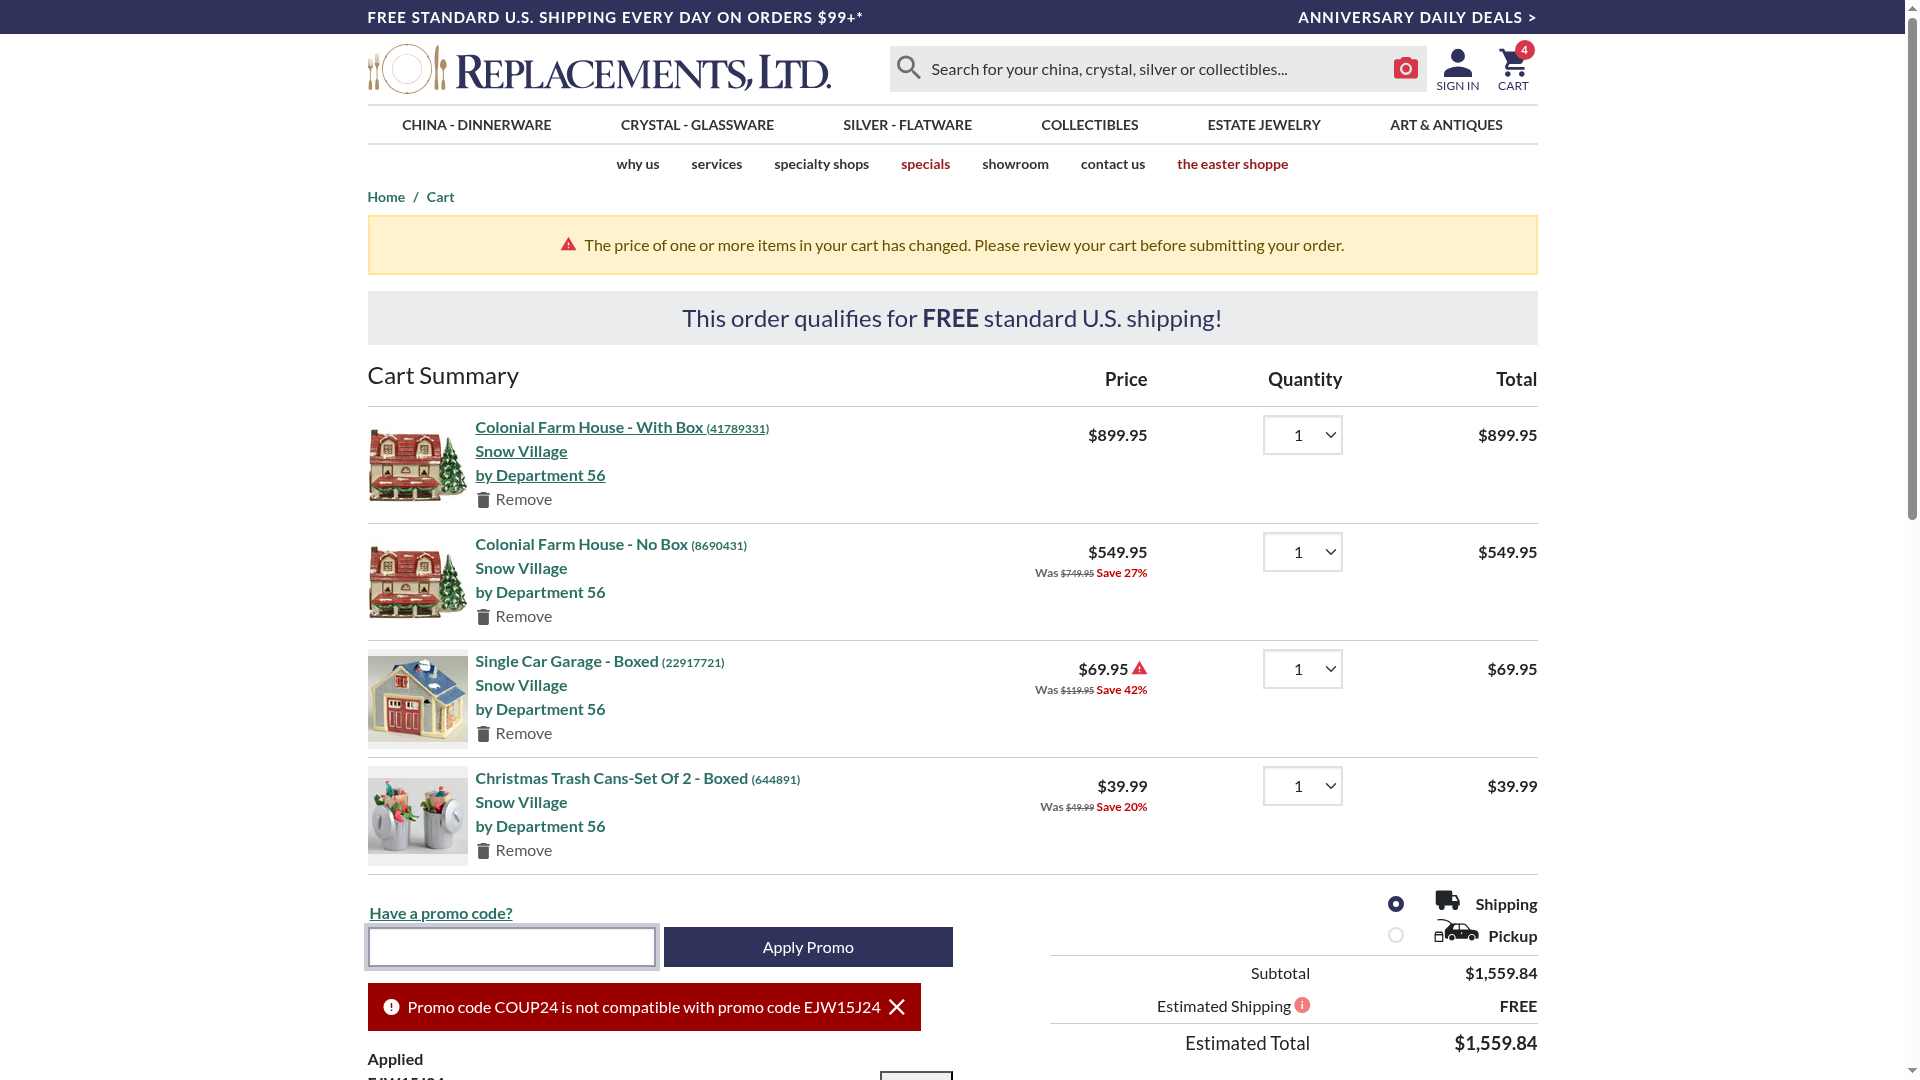
Task: Click price change warning icon beside $69.95
Action: click(x=1139, y=668)
